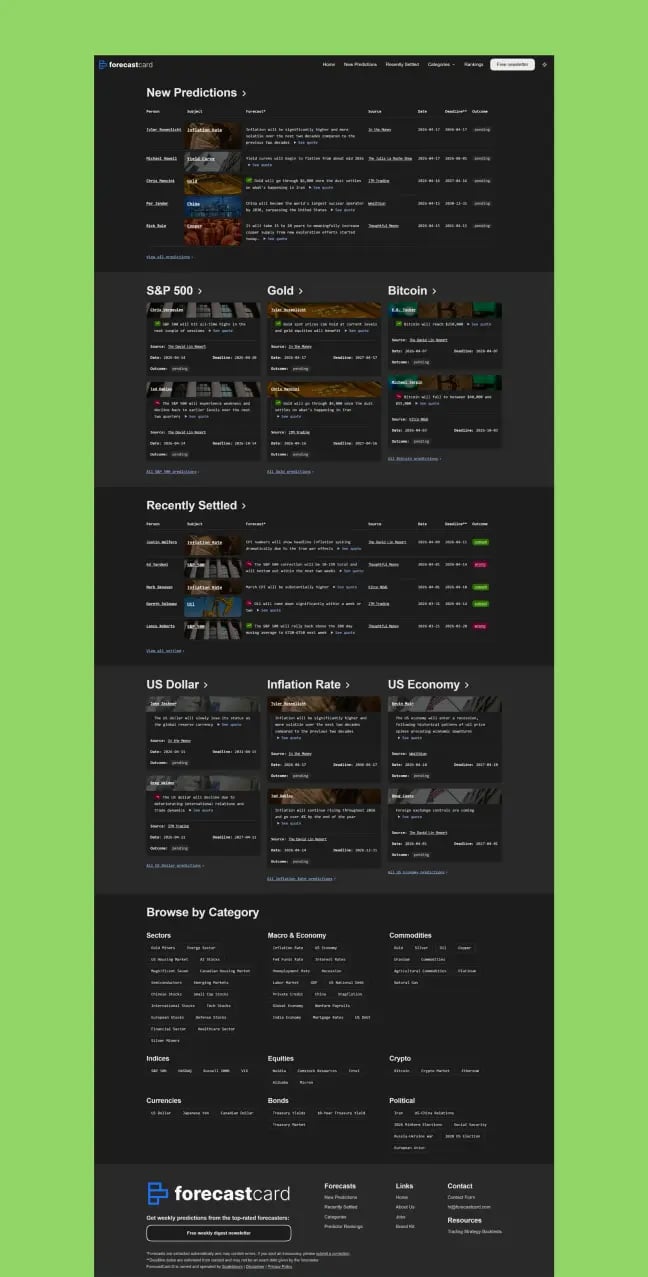The width and height of the screenshot is (648, 1277).
Task: Open the Categories dropdown in the header
Action: tap(441, 64)
